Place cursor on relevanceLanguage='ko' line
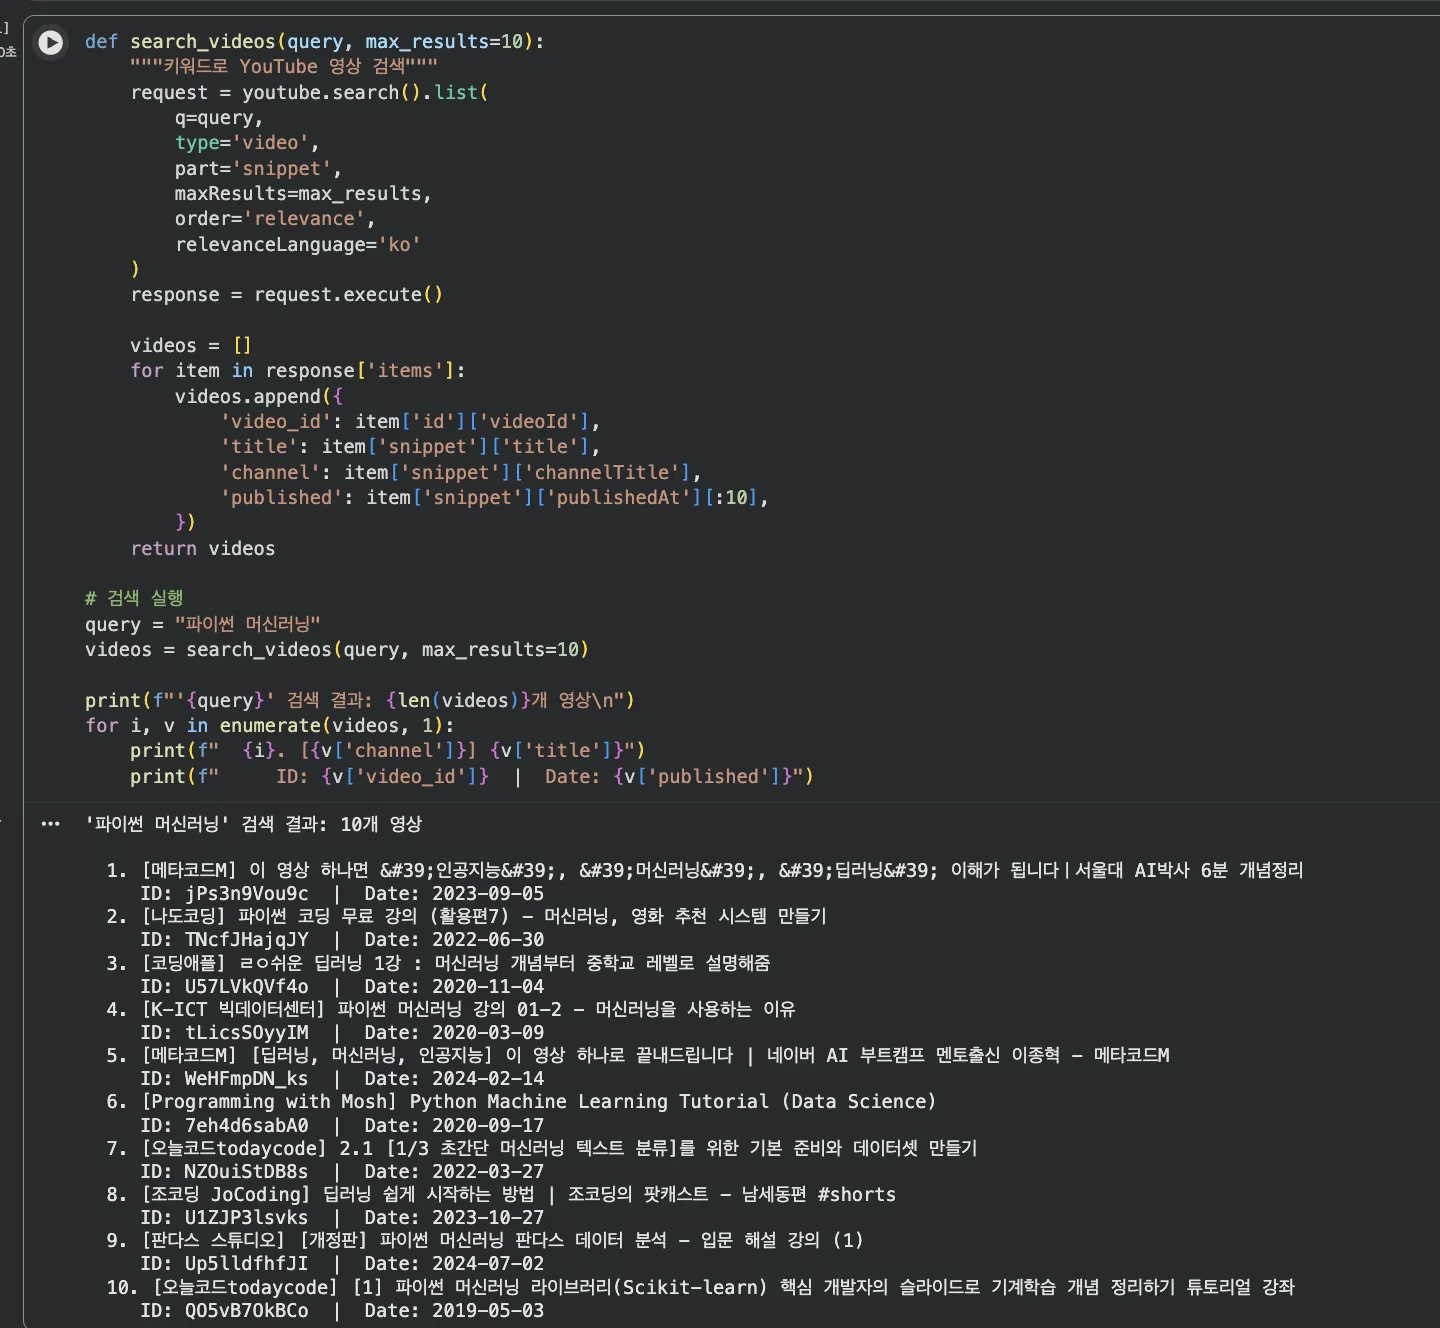 297,245
